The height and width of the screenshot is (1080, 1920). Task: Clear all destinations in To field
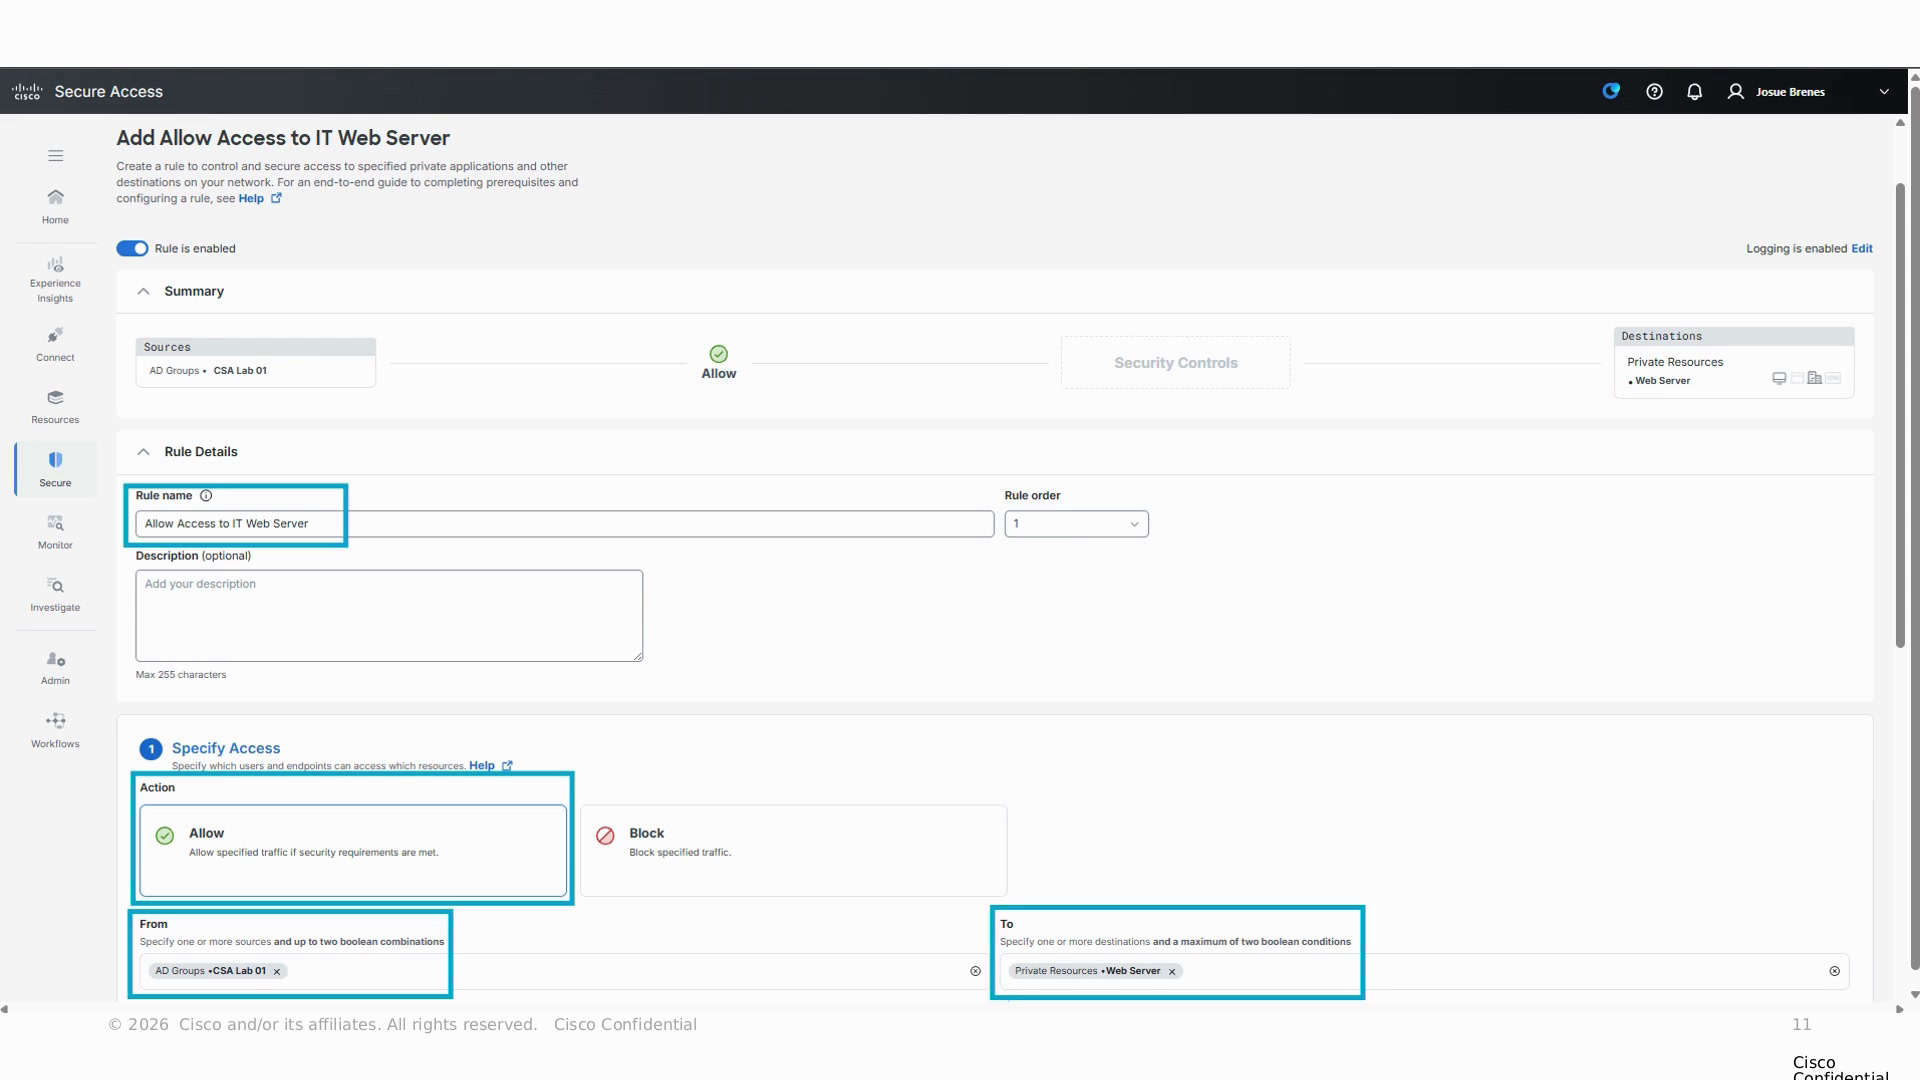[x=1834, y=972]
